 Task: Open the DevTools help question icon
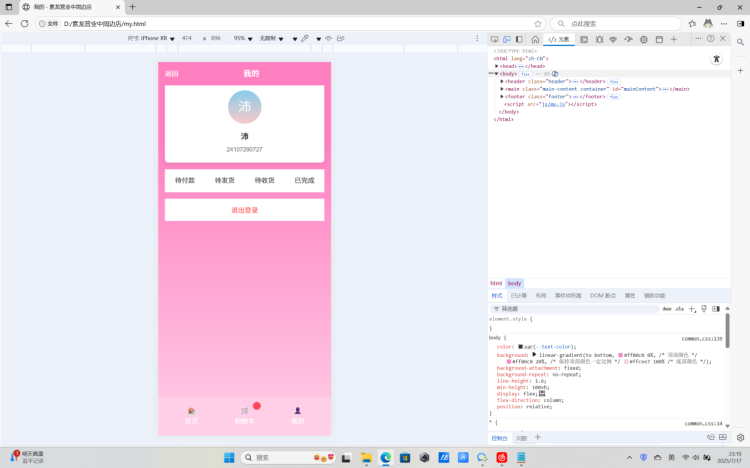(x=711, y=38)
